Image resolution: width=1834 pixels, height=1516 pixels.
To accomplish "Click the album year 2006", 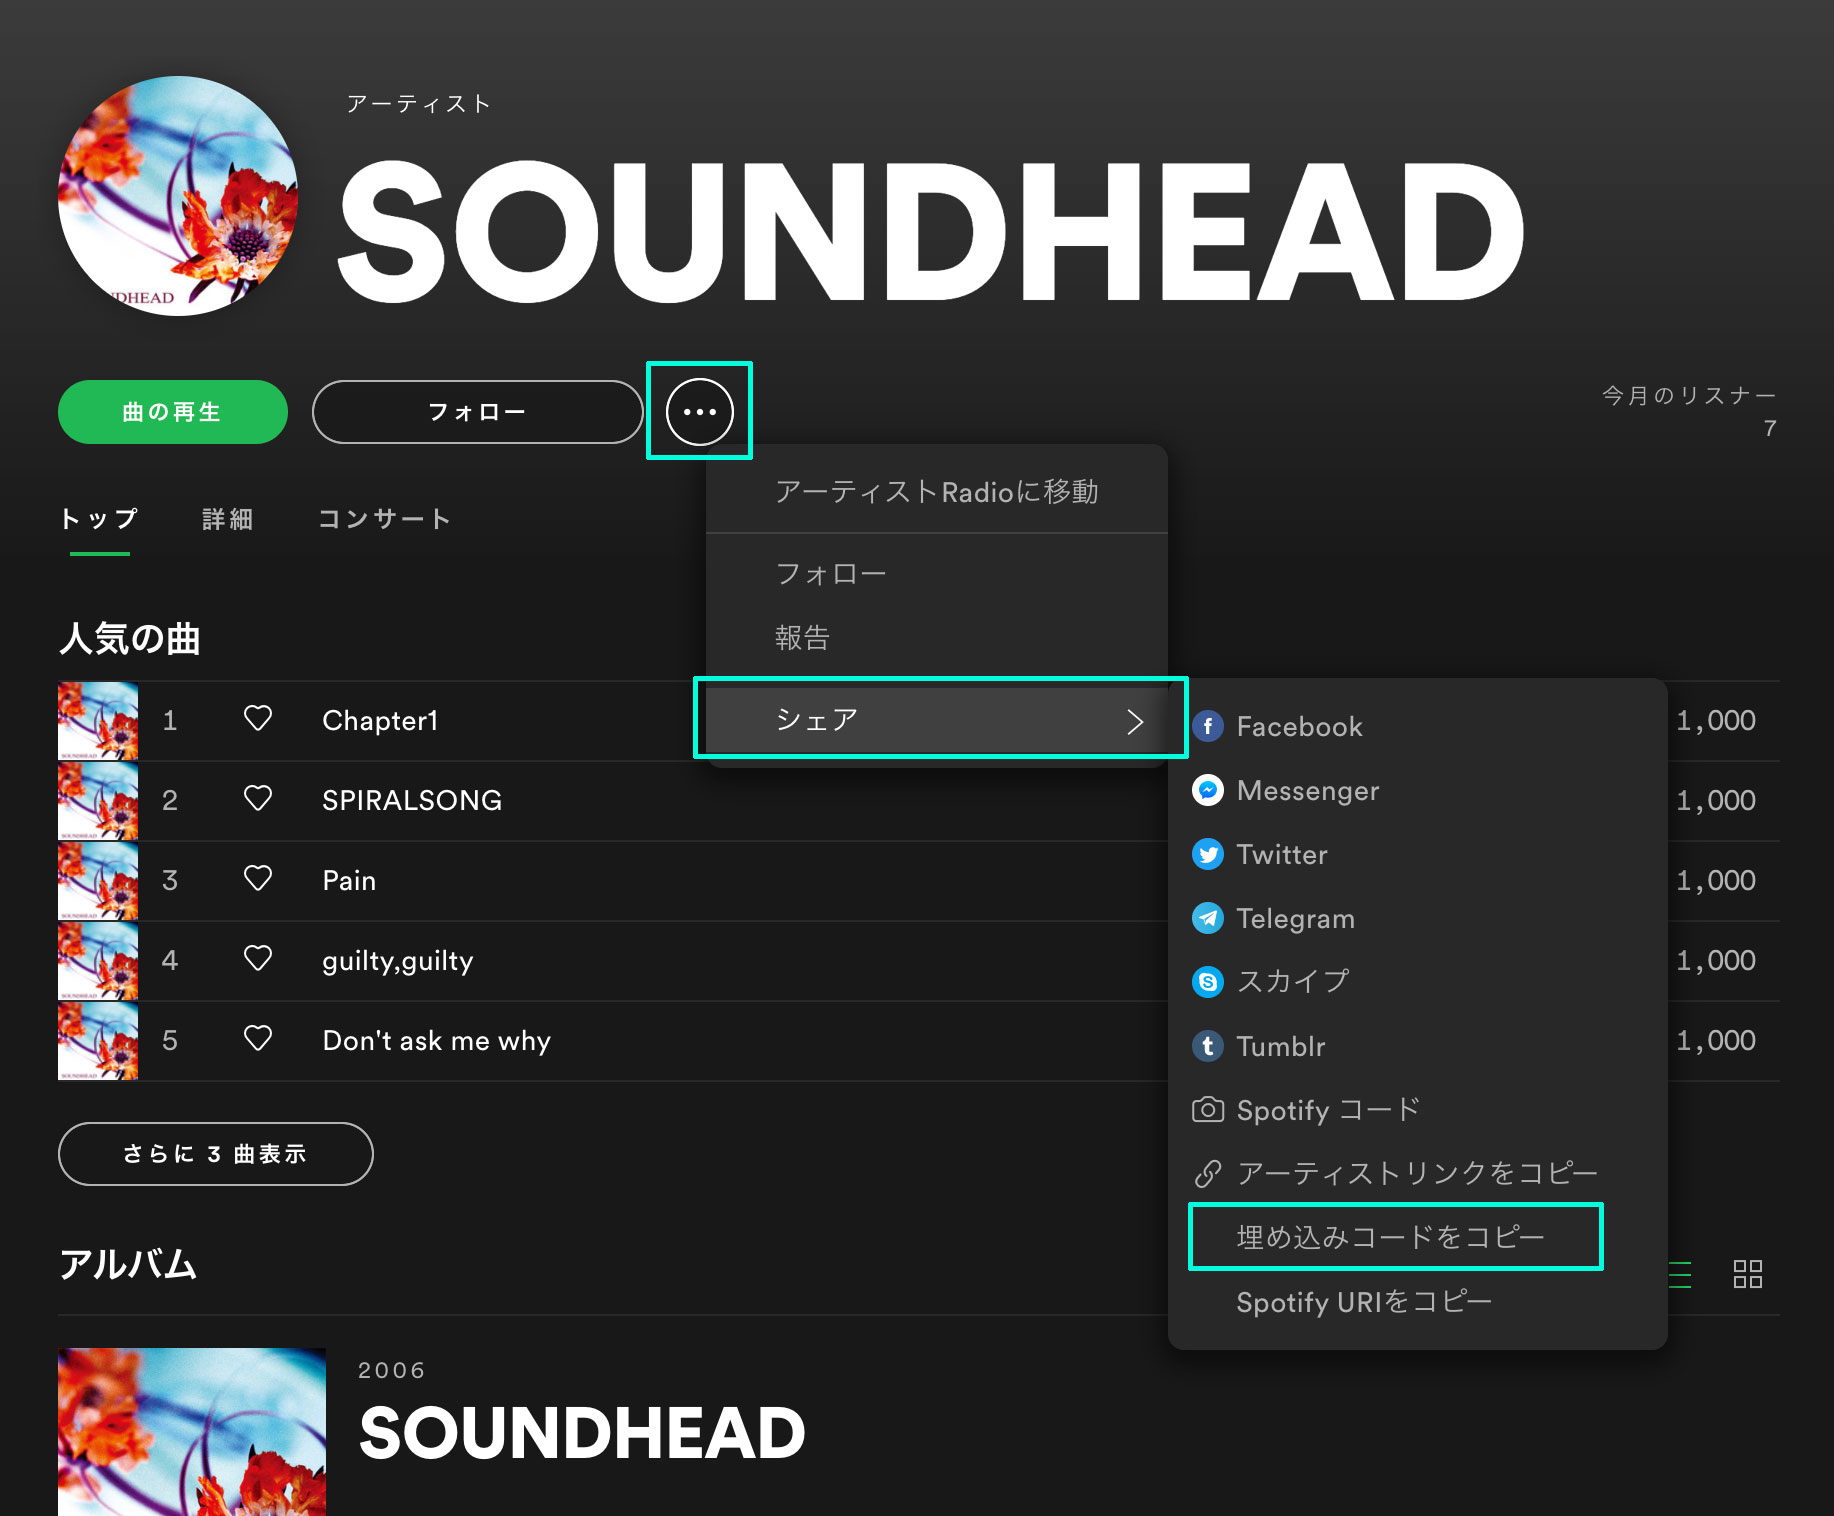I will [392, 1370].
